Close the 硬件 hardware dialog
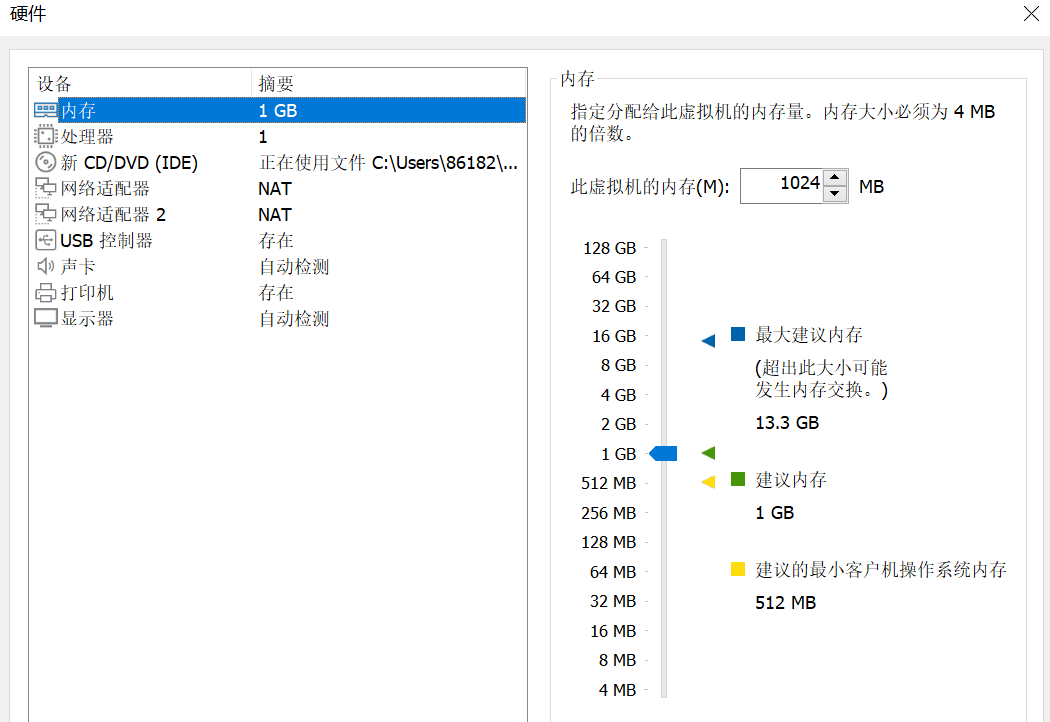Screen dimensions: 1050x722 [x=1031, y=14]
